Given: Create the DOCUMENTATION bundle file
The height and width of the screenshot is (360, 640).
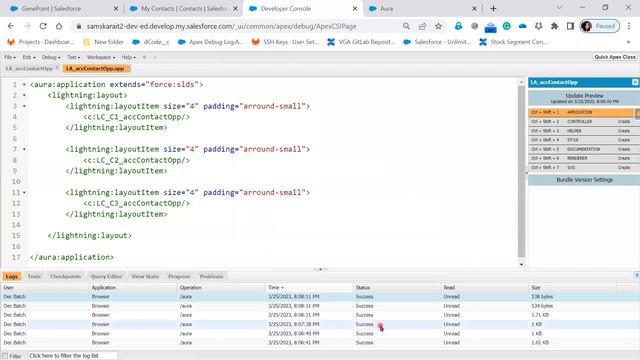Looking at the screenshot, I should coord(624,149).
